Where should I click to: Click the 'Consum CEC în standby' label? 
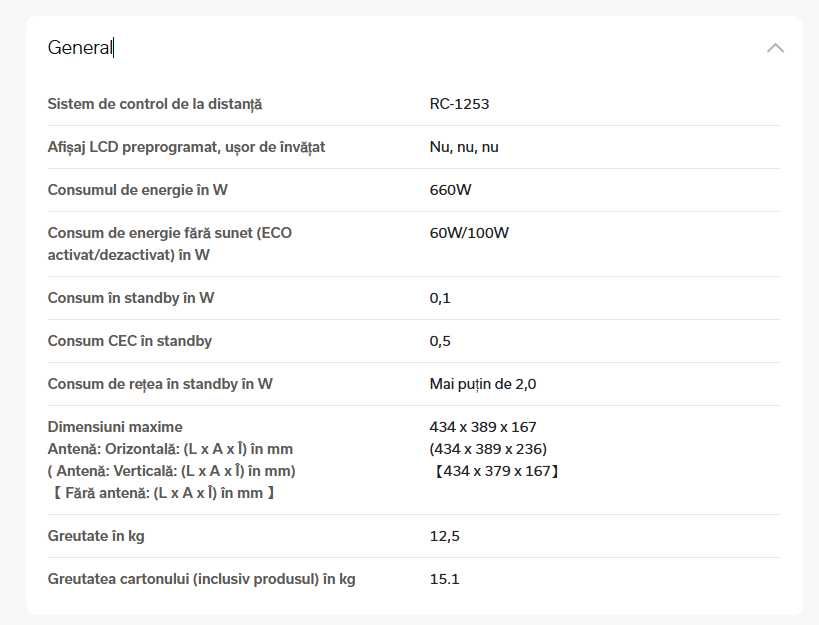[130, 341]
